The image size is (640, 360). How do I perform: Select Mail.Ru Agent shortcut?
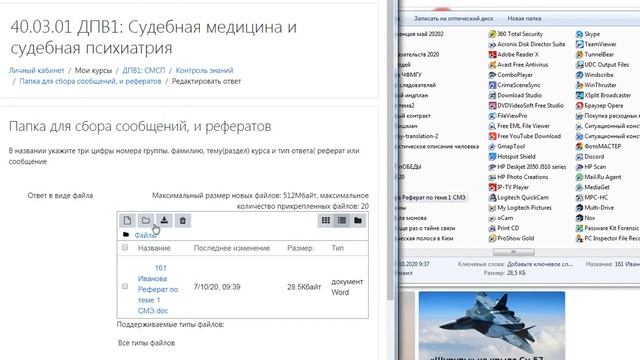(x=598, y=177)
